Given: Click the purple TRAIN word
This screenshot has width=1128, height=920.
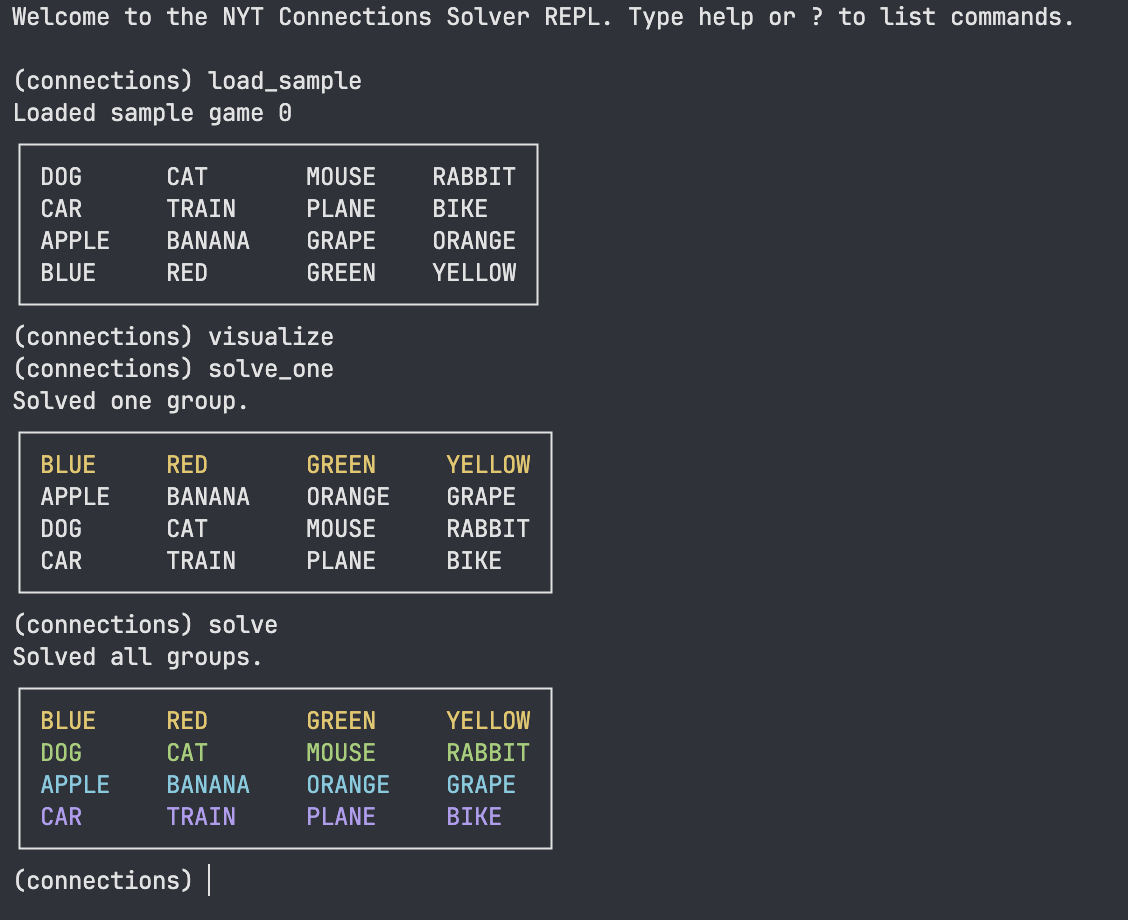Looking at the screenshot, I should click(201, 816).
